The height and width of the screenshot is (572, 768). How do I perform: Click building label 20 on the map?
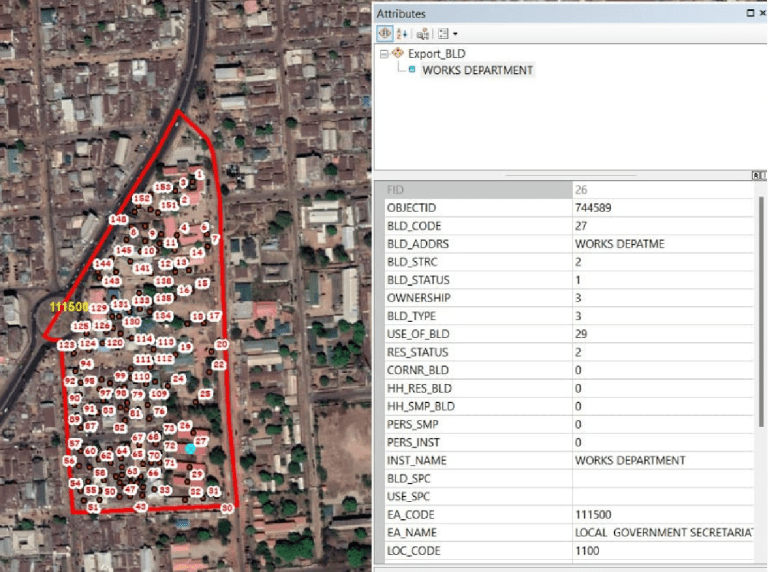tap(222, 344)
